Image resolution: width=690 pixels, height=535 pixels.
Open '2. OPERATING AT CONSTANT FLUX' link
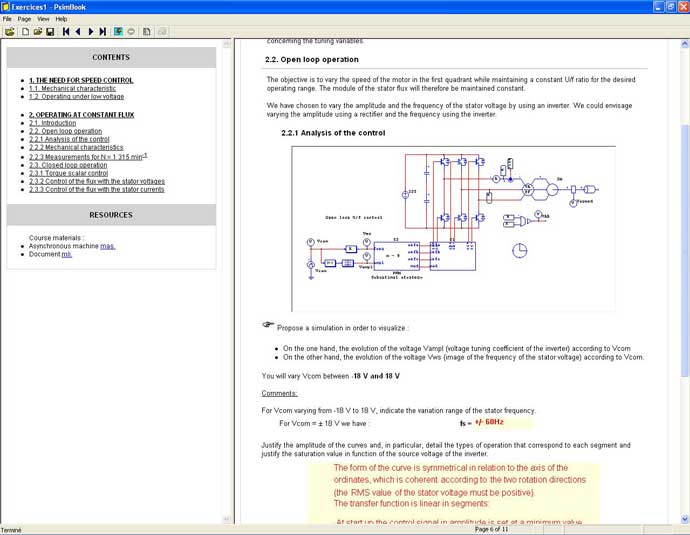81,114
